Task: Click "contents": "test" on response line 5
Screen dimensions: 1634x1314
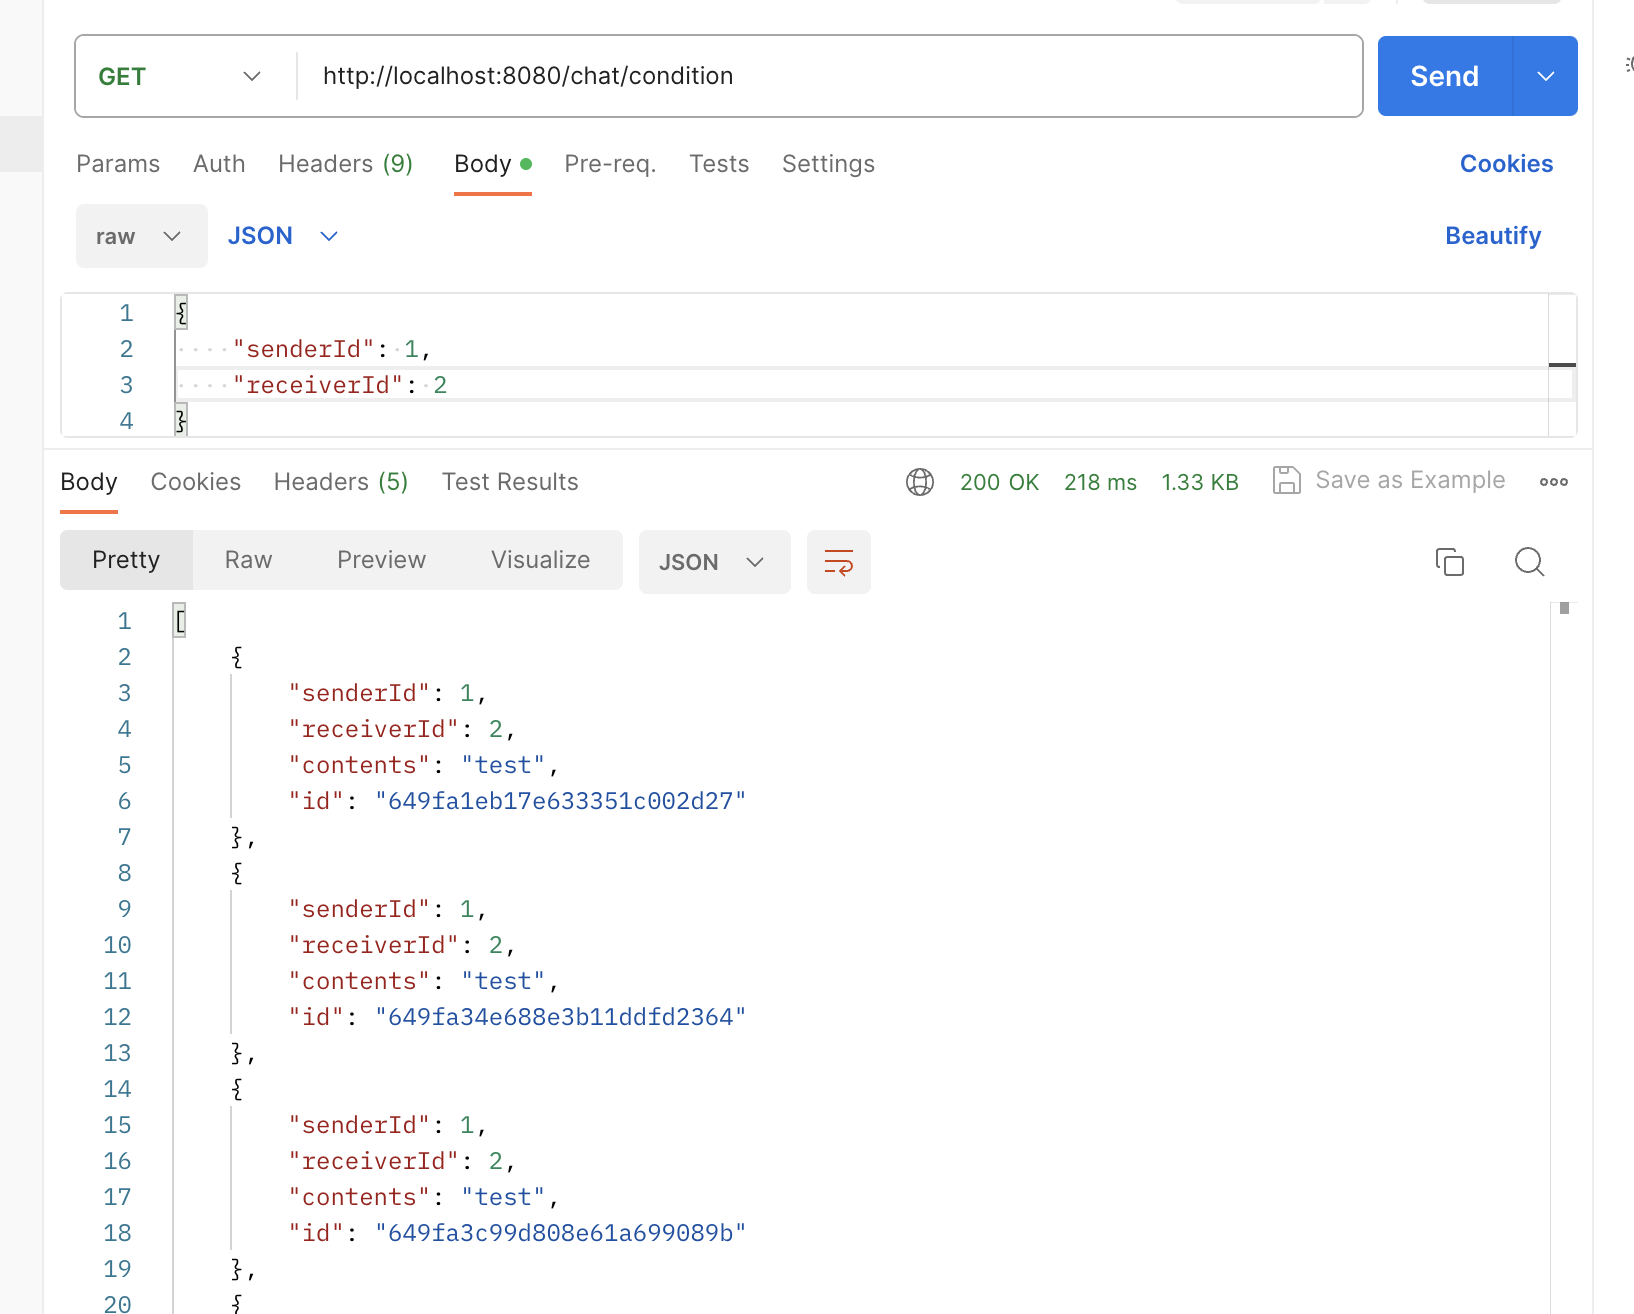Action: pos(424,765)
